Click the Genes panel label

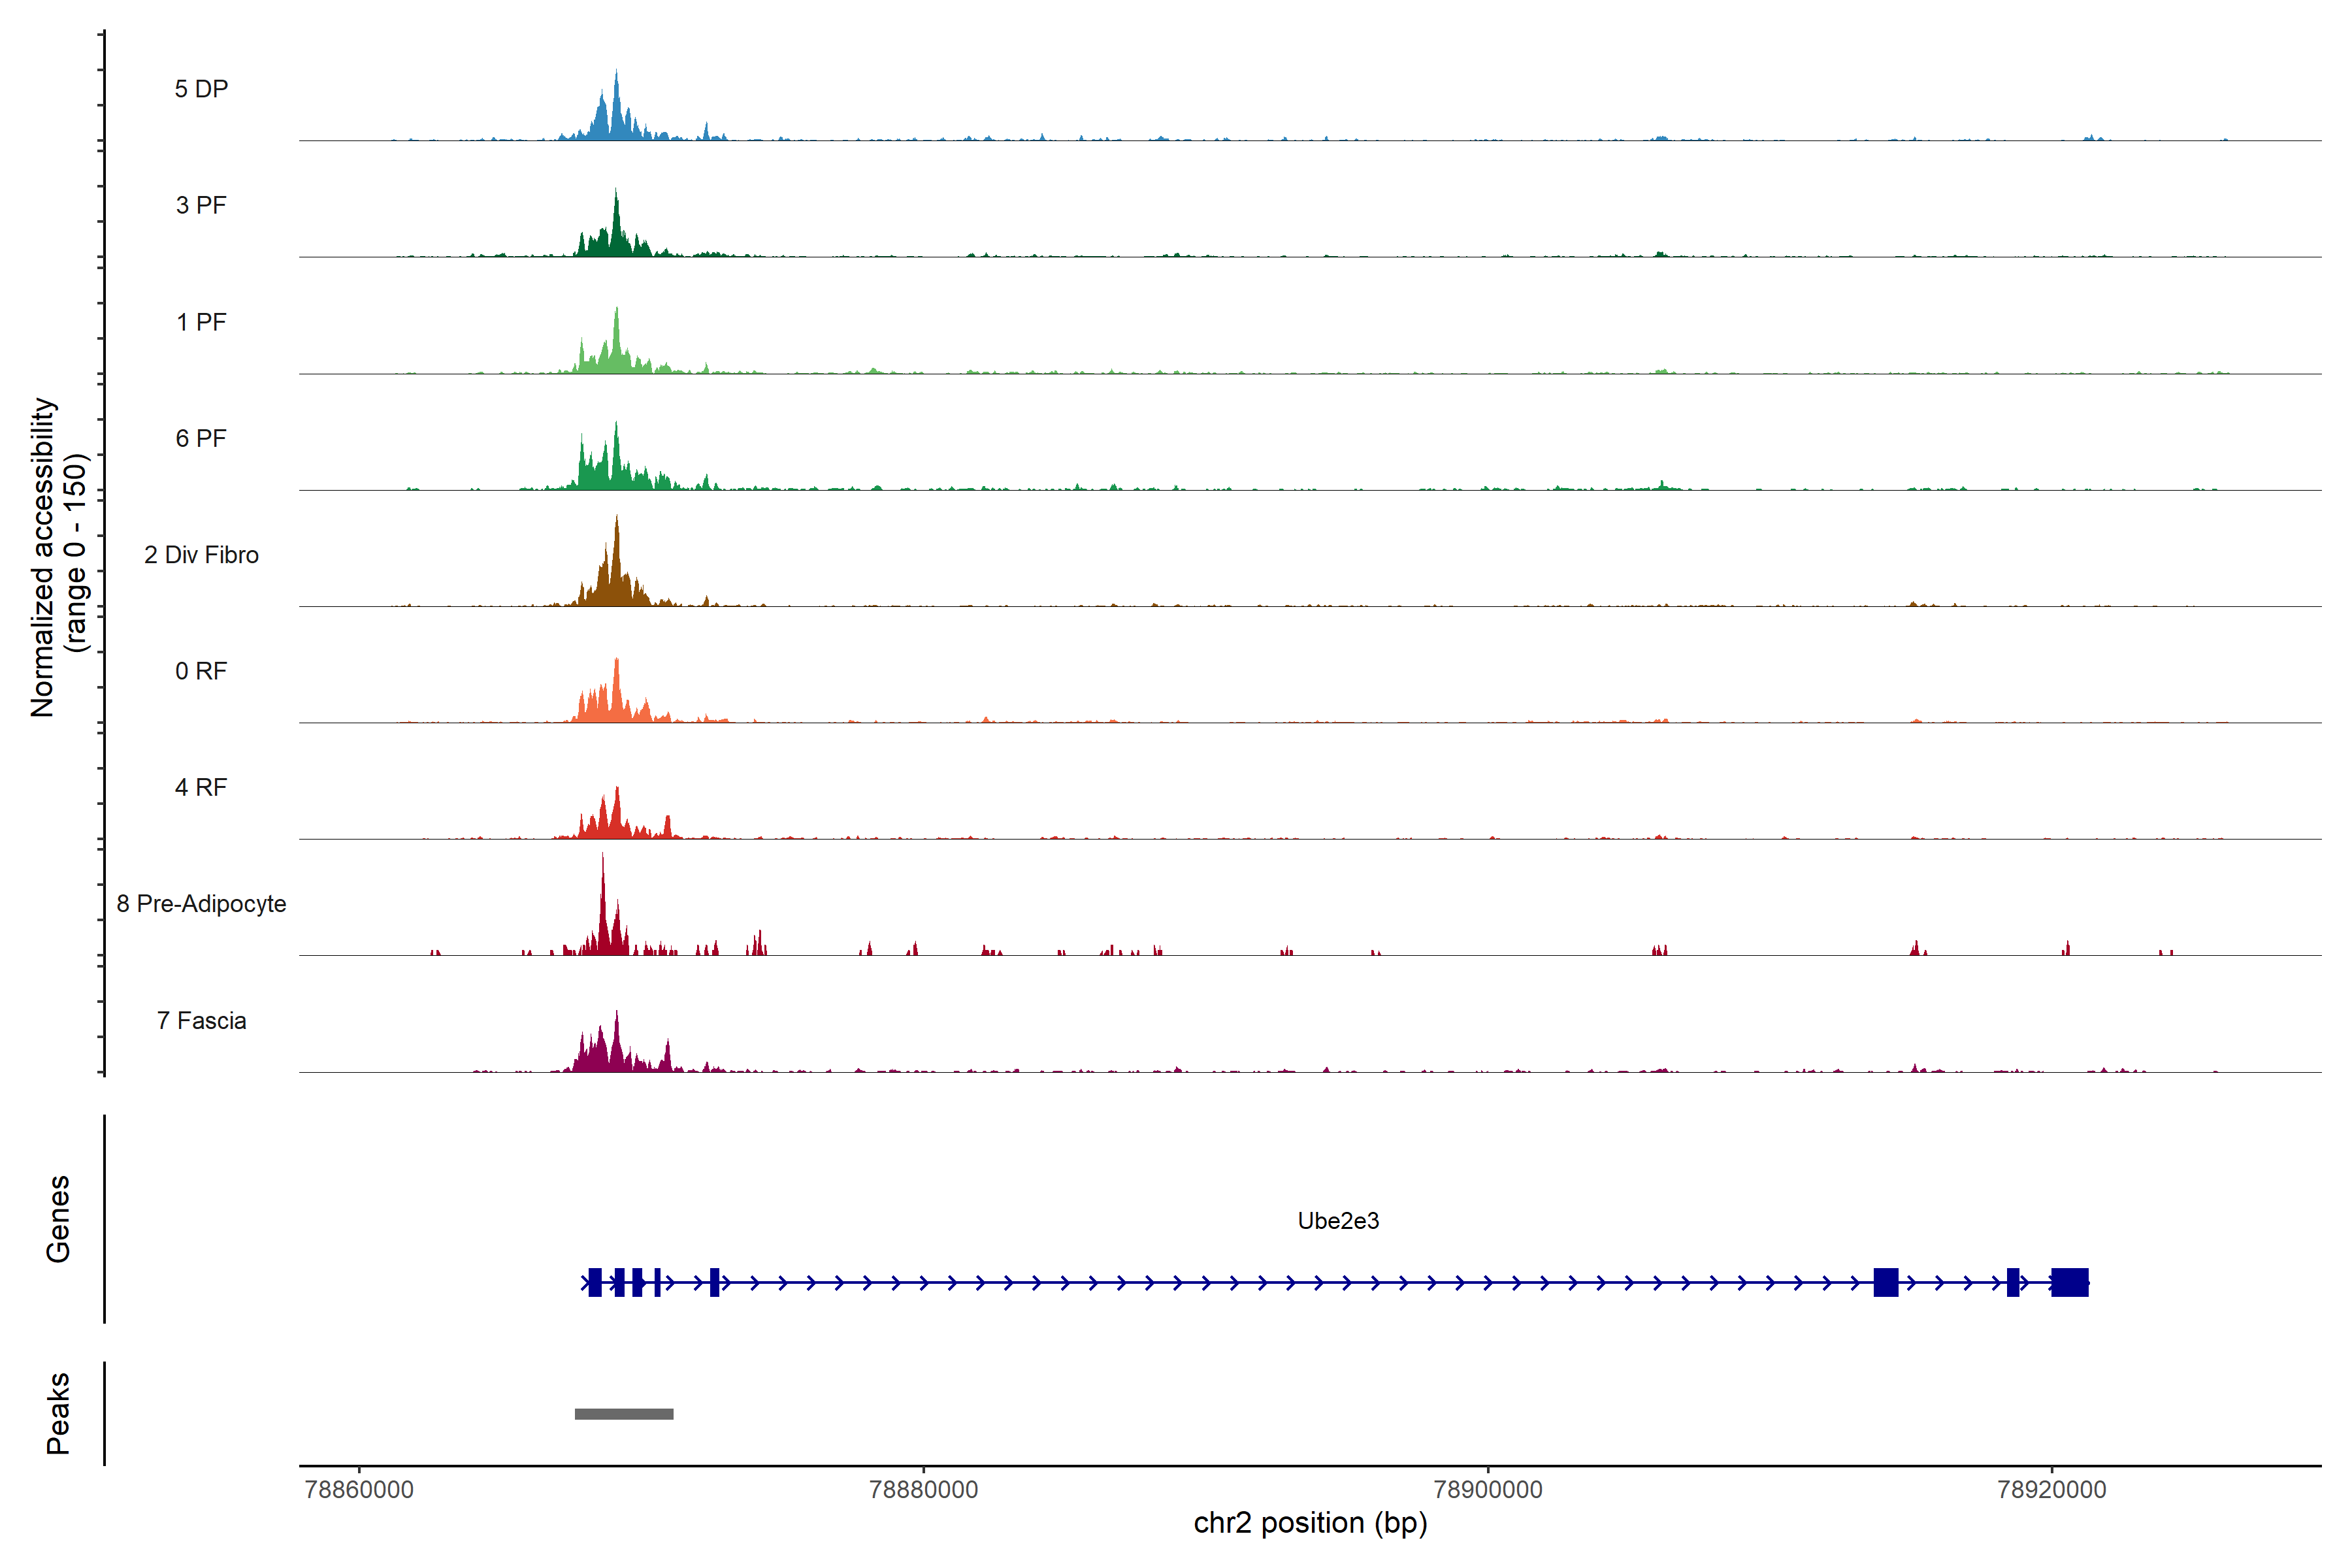coord(58,1219)
